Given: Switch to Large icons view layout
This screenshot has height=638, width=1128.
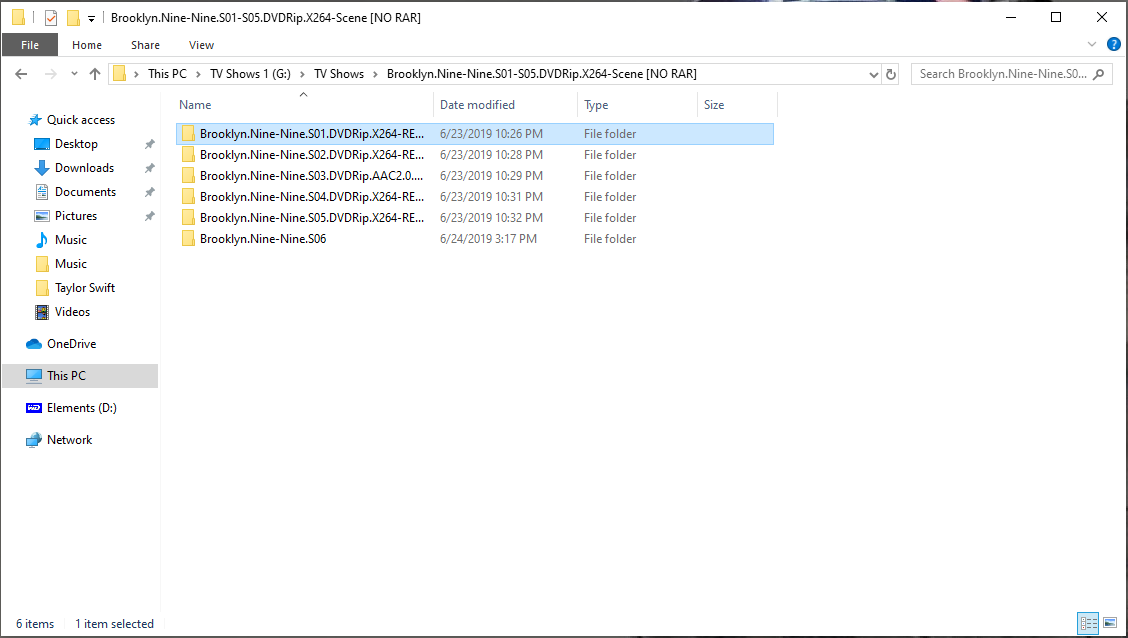Looking at the screenshot, I should click(1110, 623).
